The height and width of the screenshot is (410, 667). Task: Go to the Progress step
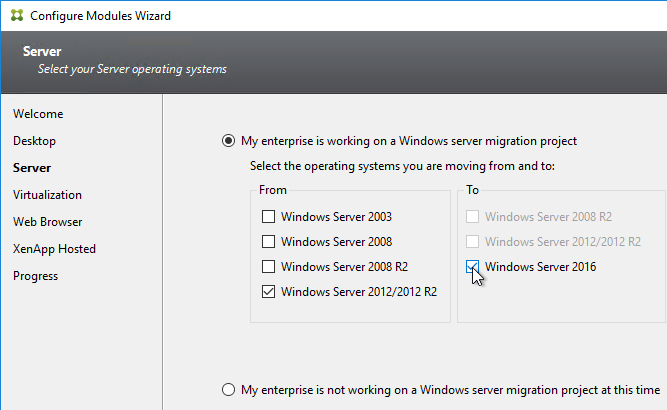(35, 276)
